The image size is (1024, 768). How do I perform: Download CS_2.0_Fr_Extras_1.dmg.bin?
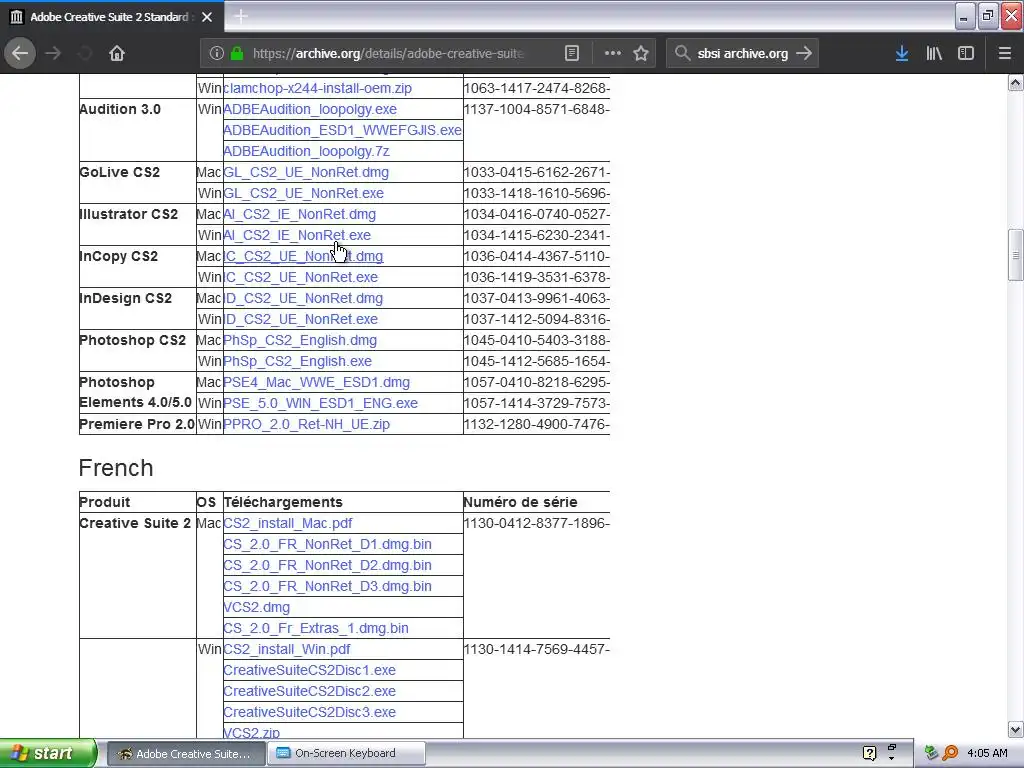(x=316, y=628)
